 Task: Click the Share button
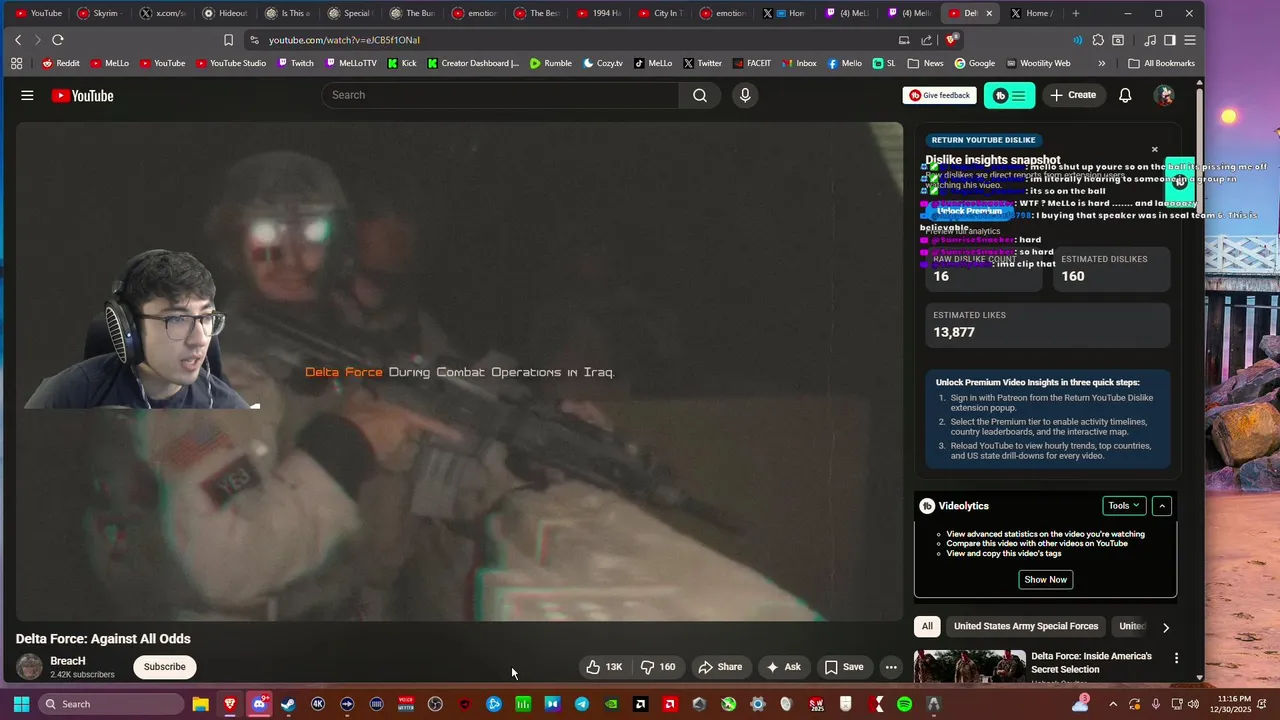[720, 667]
